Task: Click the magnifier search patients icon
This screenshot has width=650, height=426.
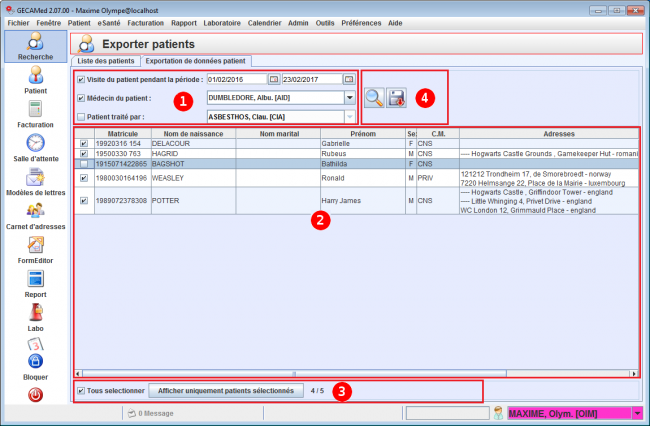Action: pyautogui.click(x=374, y=97)
